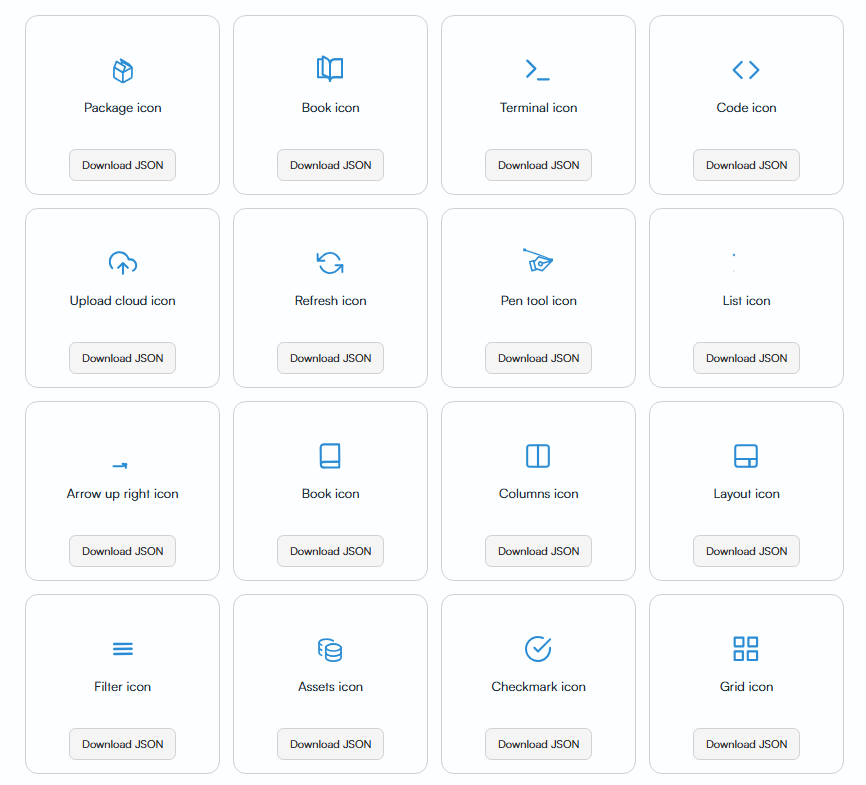The height and width of the screenshot is (785, 866).
Task: Select the Filter icon
Action: coord(122,649)
